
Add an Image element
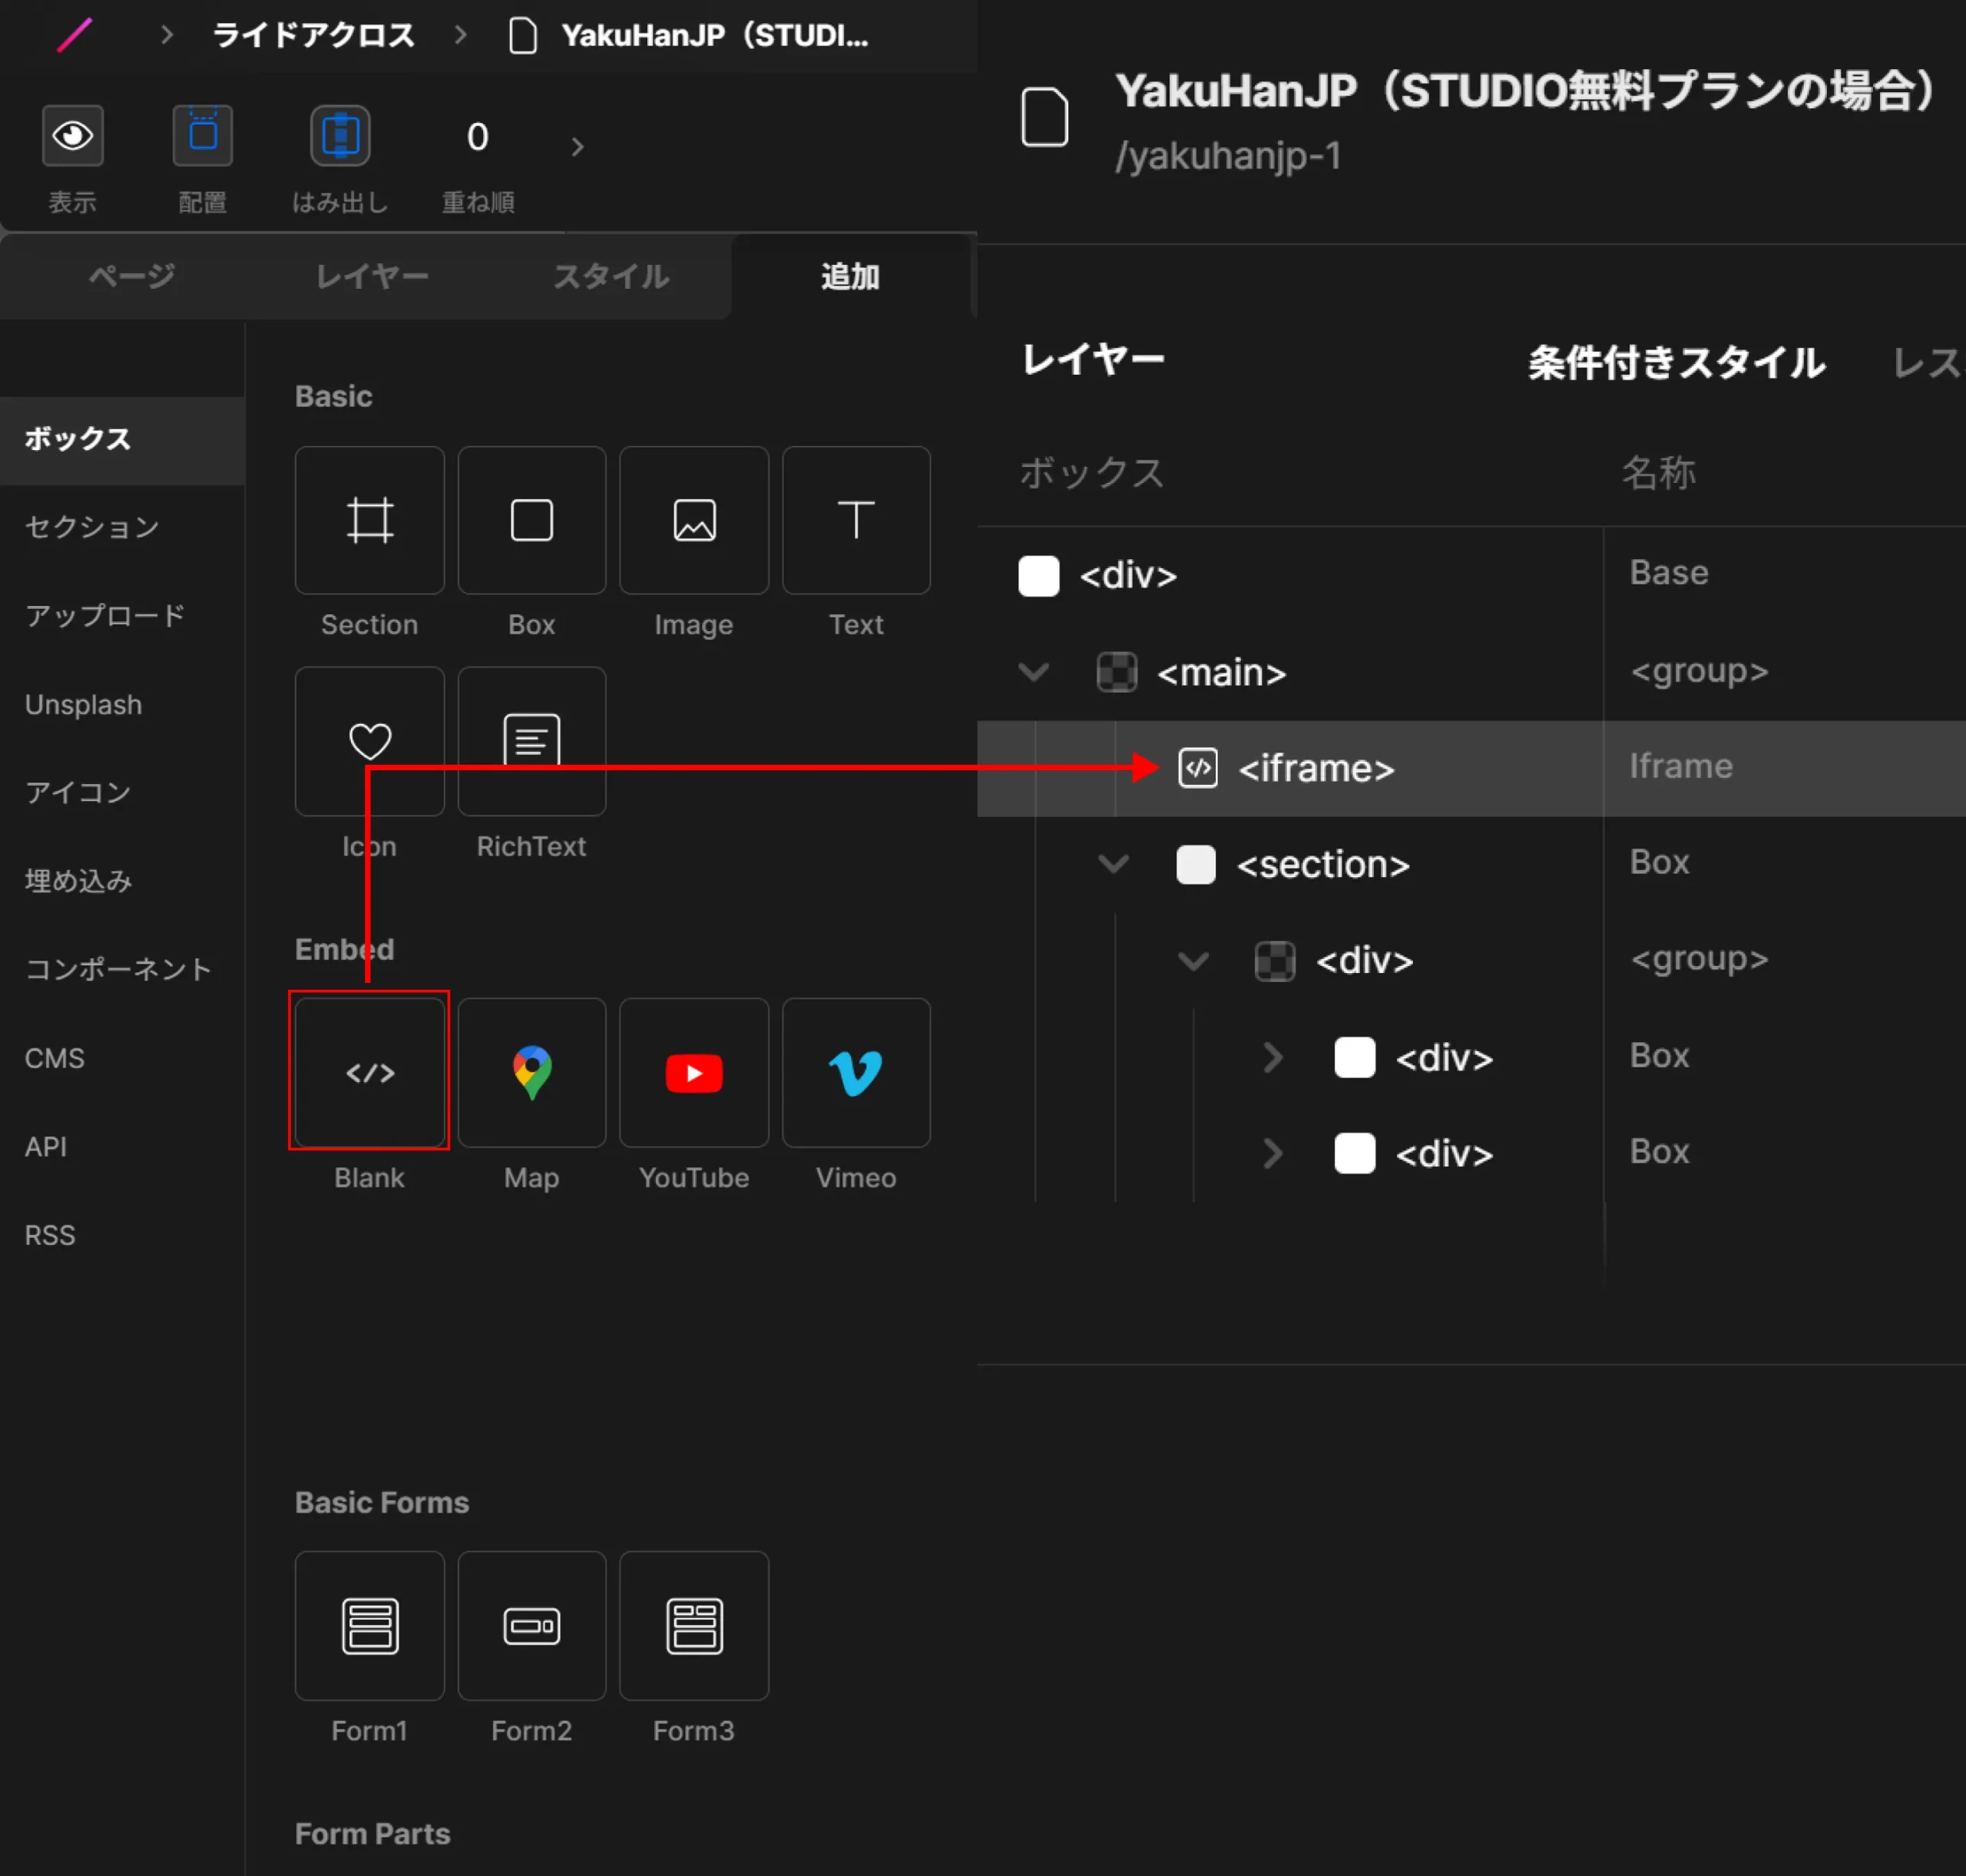pos(694,520)
